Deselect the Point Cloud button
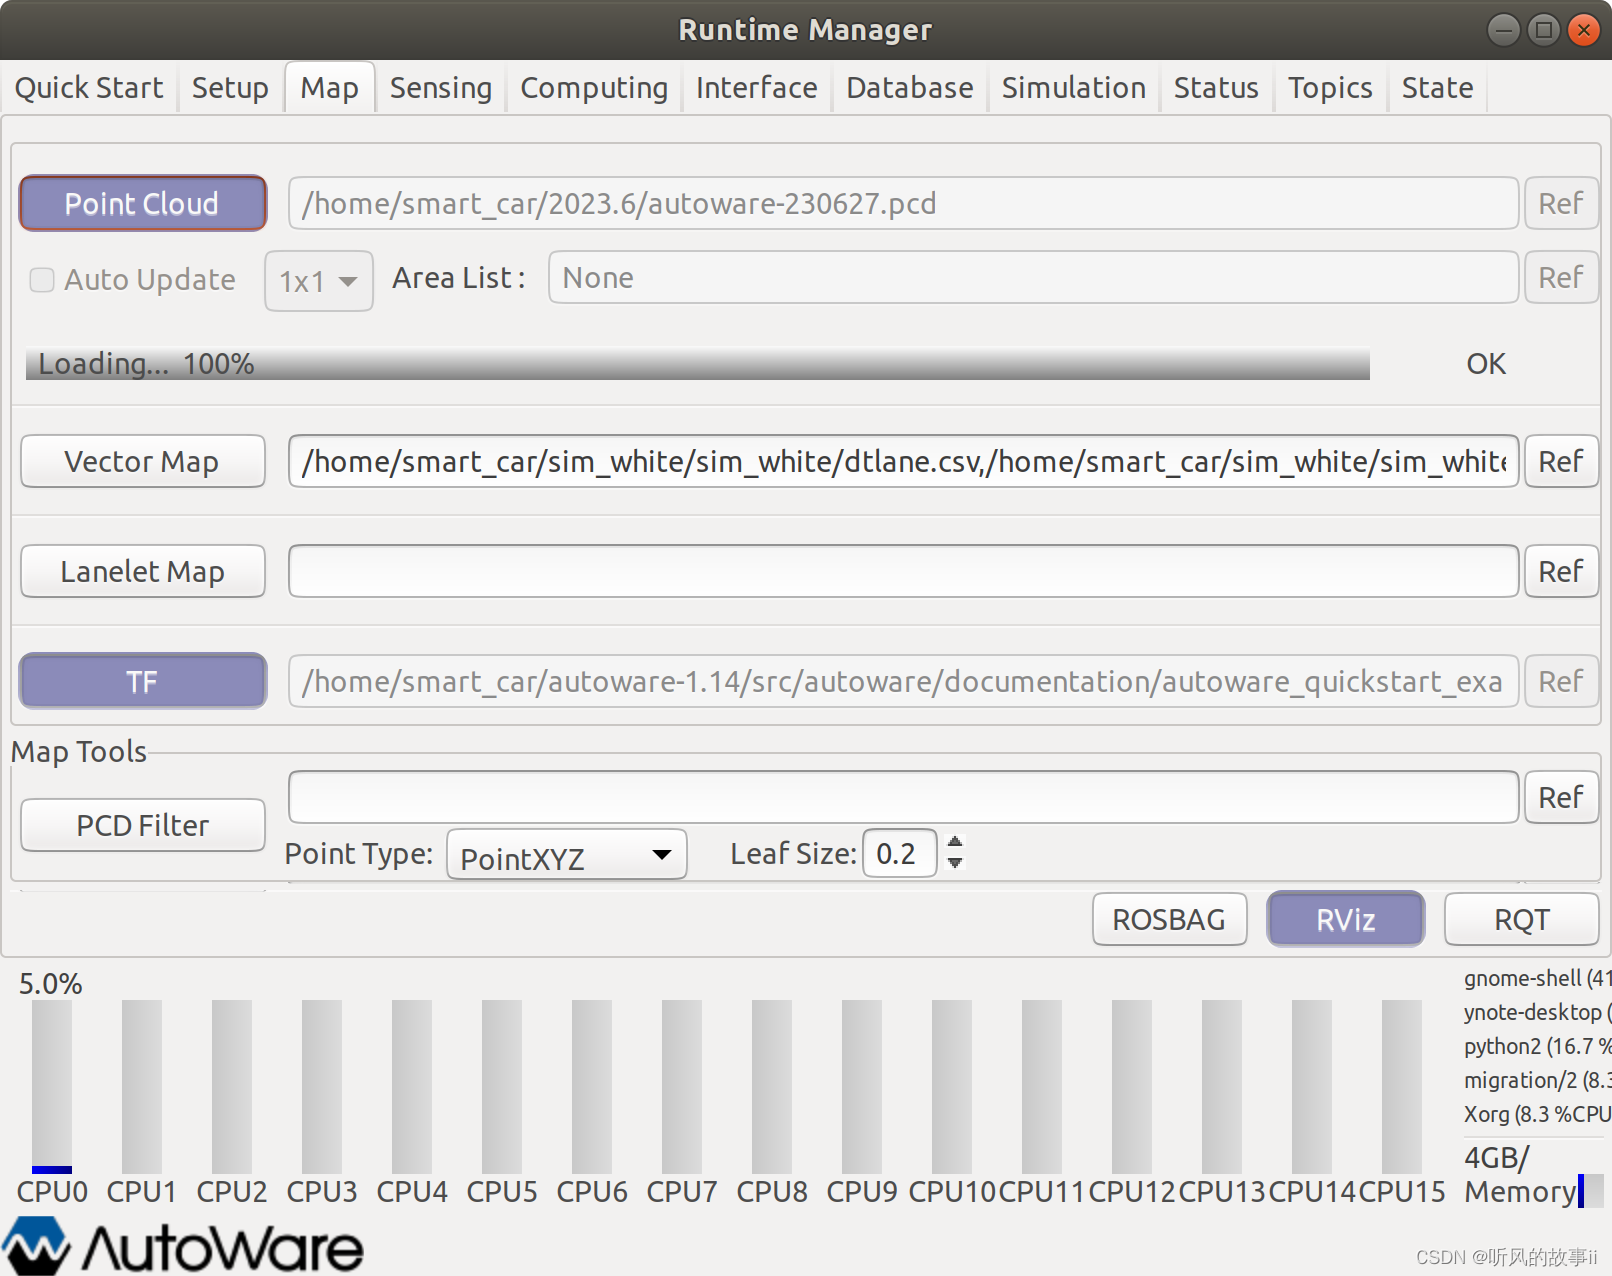 (142, 203)
